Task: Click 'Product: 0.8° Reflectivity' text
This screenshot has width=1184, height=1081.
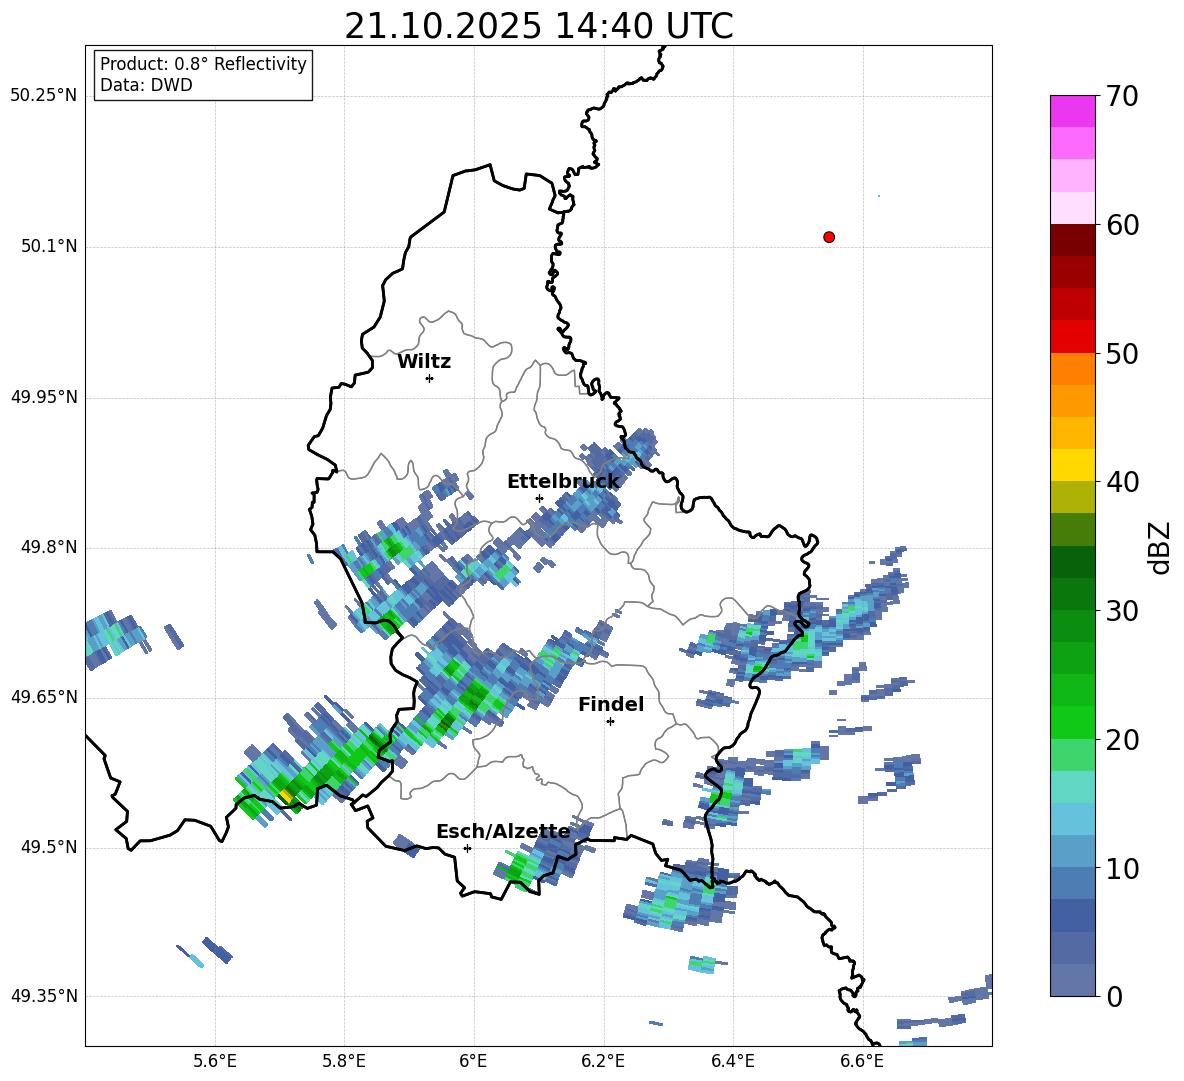Action: [x=203, y=64]
